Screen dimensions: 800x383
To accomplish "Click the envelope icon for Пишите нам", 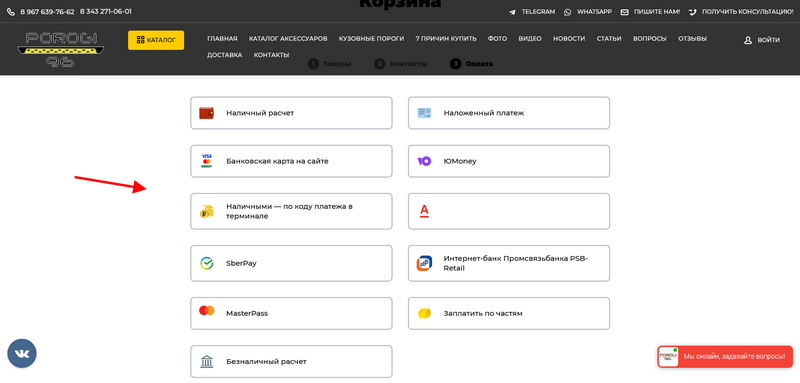I will pyautogui.click(x=624, y=12).
